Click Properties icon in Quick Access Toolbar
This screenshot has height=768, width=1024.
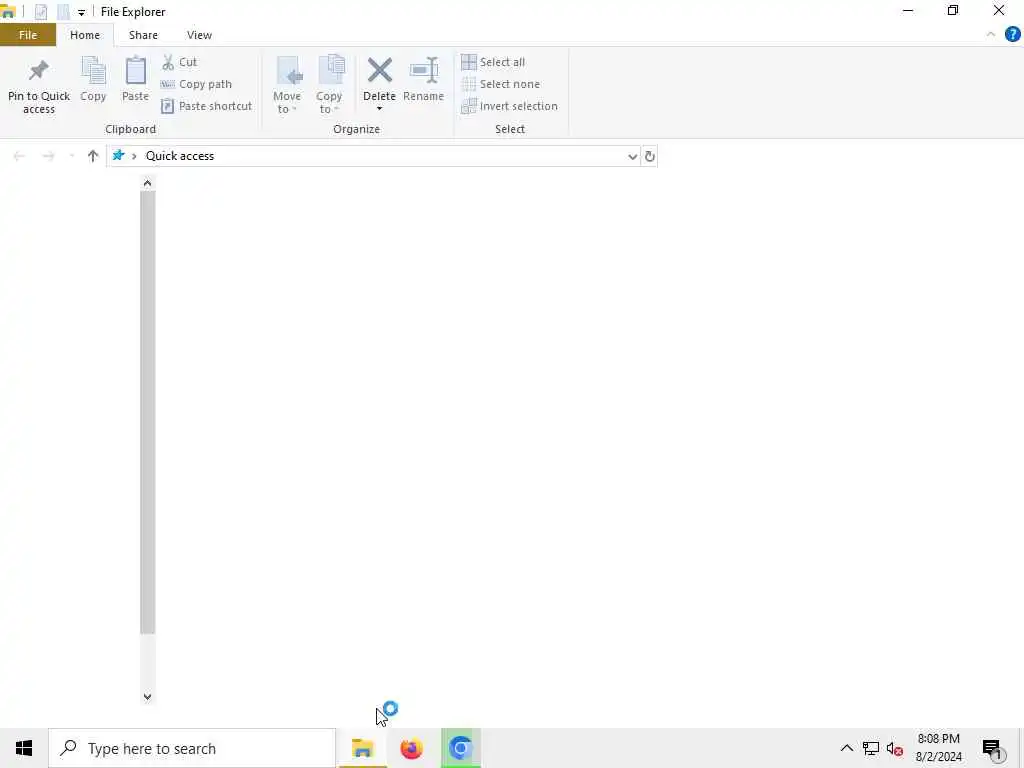[x=40, y=12]
